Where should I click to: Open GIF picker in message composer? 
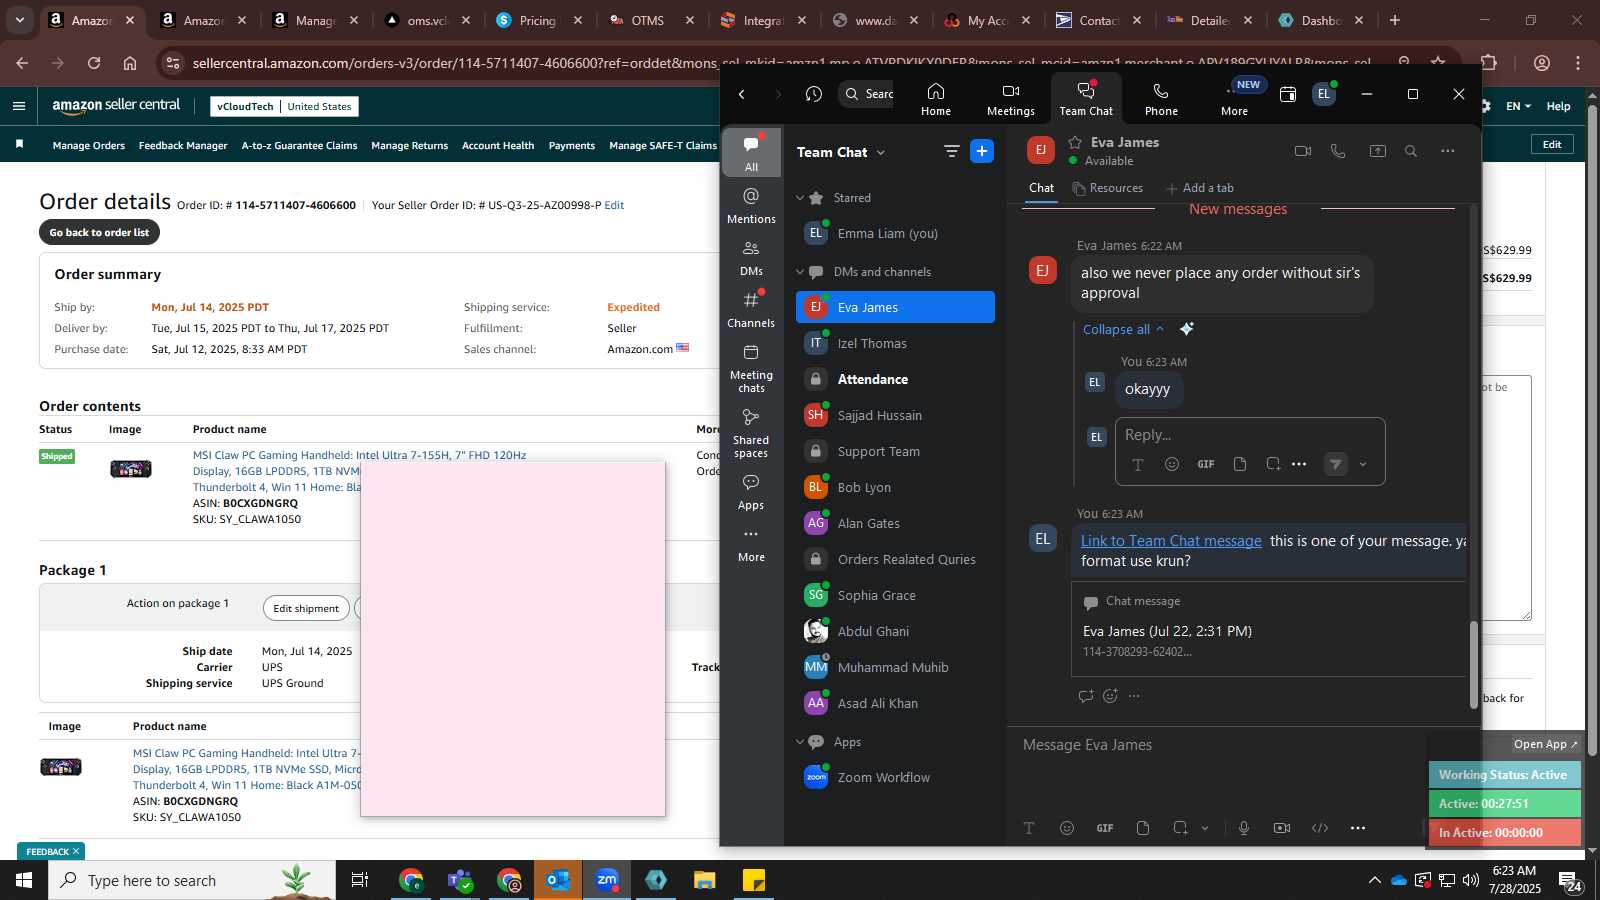(1104, 828)
